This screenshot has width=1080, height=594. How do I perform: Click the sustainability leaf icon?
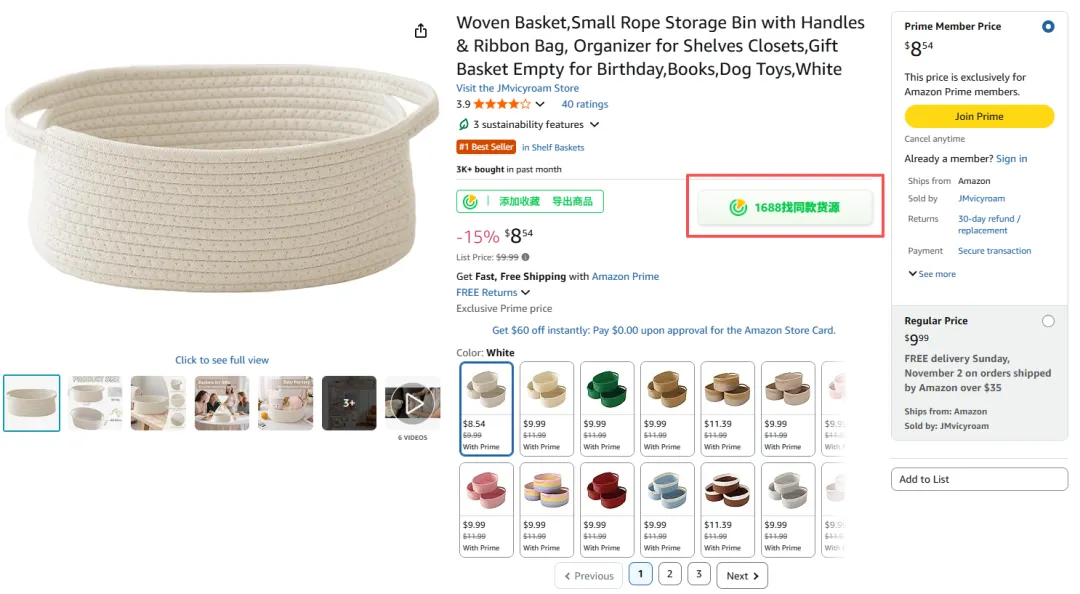[x=463, y=125]
